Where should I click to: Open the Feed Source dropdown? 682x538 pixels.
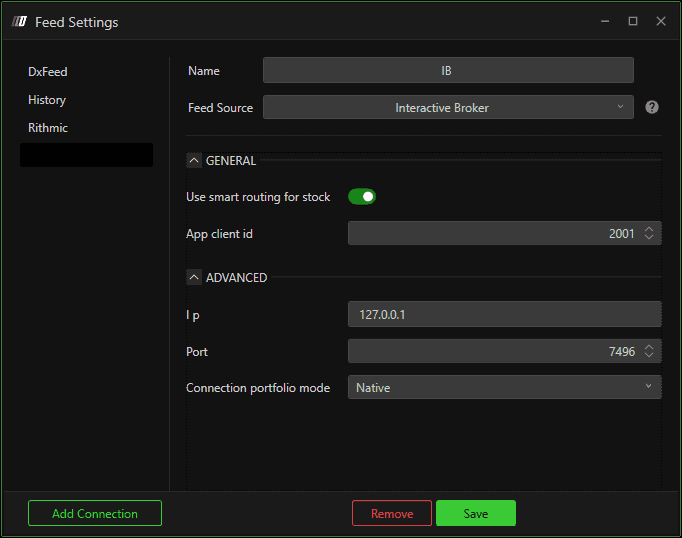point(448,107)
